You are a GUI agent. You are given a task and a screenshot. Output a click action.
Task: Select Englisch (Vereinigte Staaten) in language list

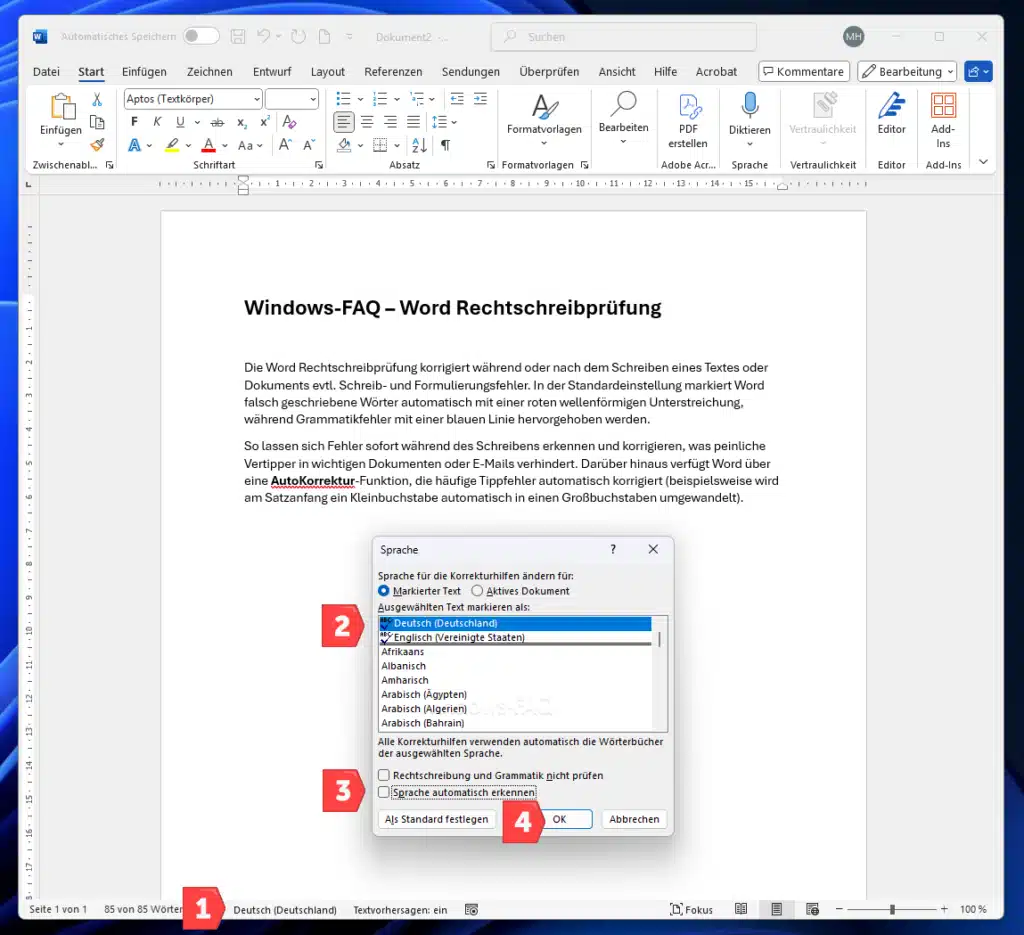(x=515, y=637)
